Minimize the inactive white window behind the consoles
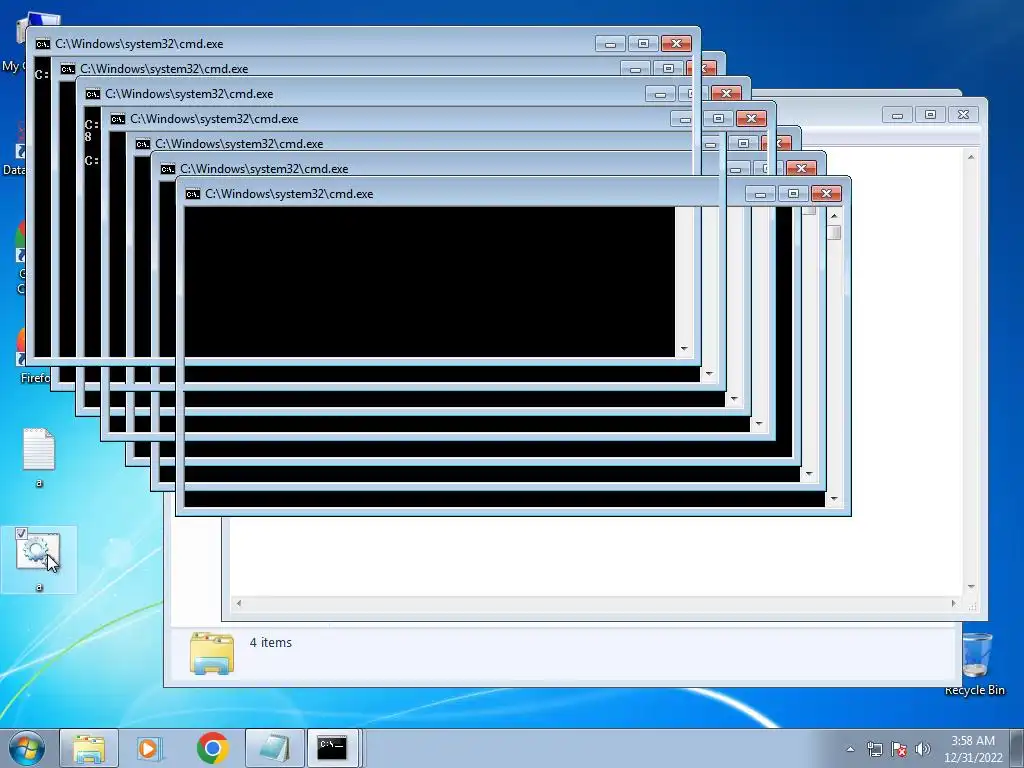The image size is (1024, 768). [x=897, y=115]
